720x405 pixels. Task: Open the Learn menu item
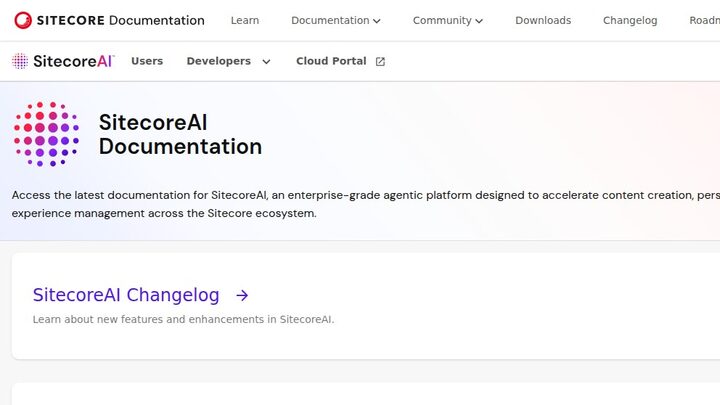pyautogui.click(x=245, y=20)
